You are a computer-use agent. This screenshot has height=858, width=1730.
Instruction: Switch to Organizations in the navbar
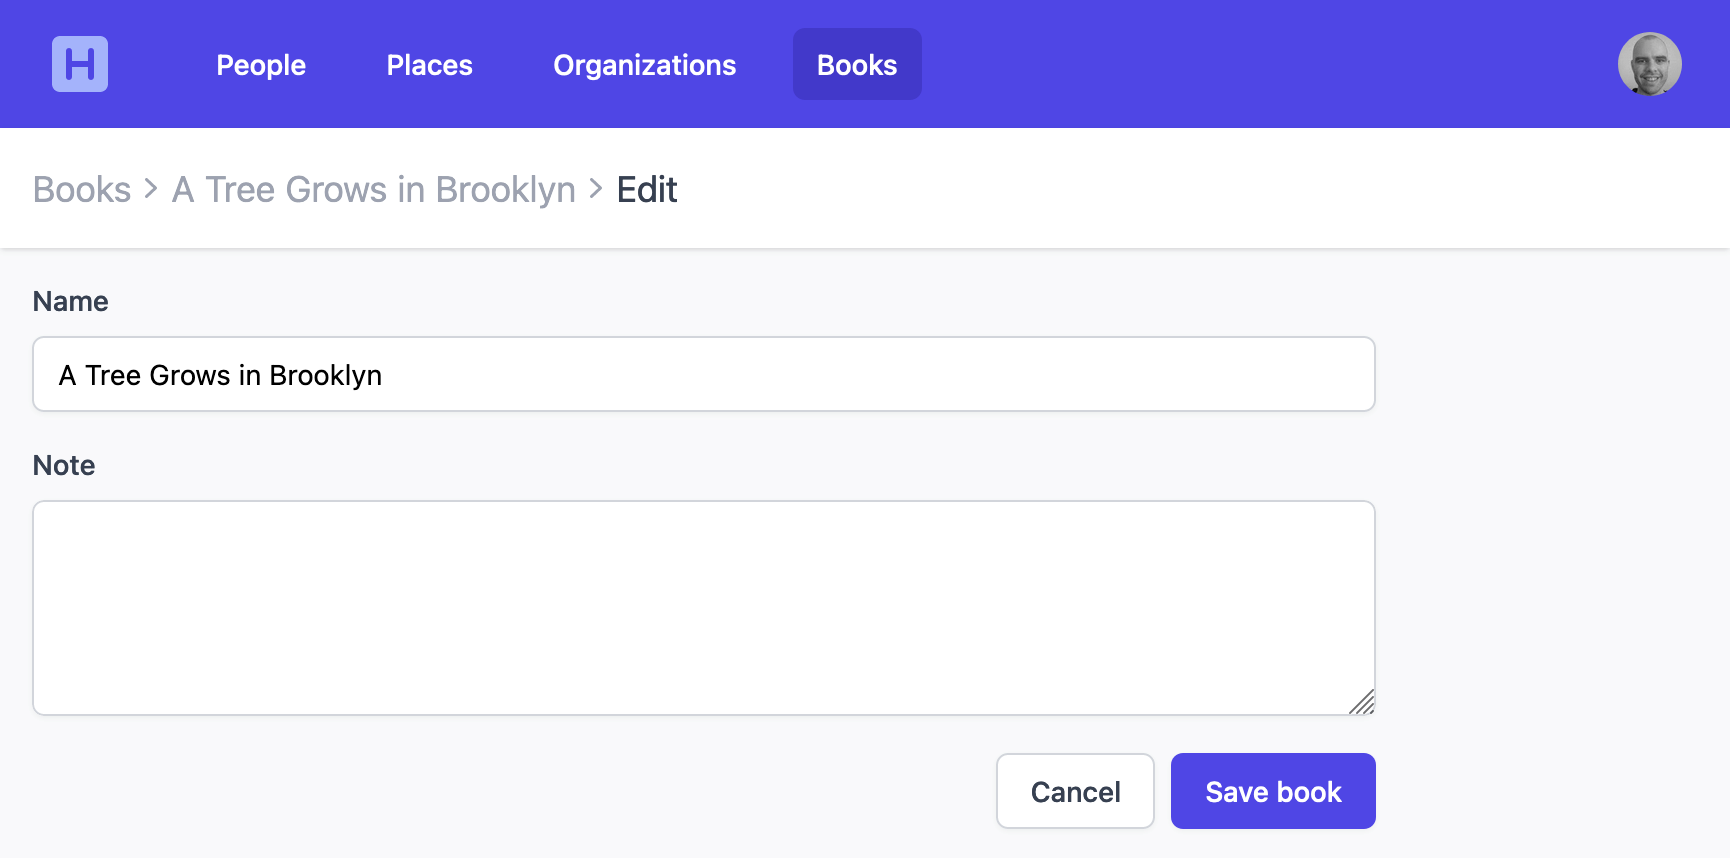644,65
